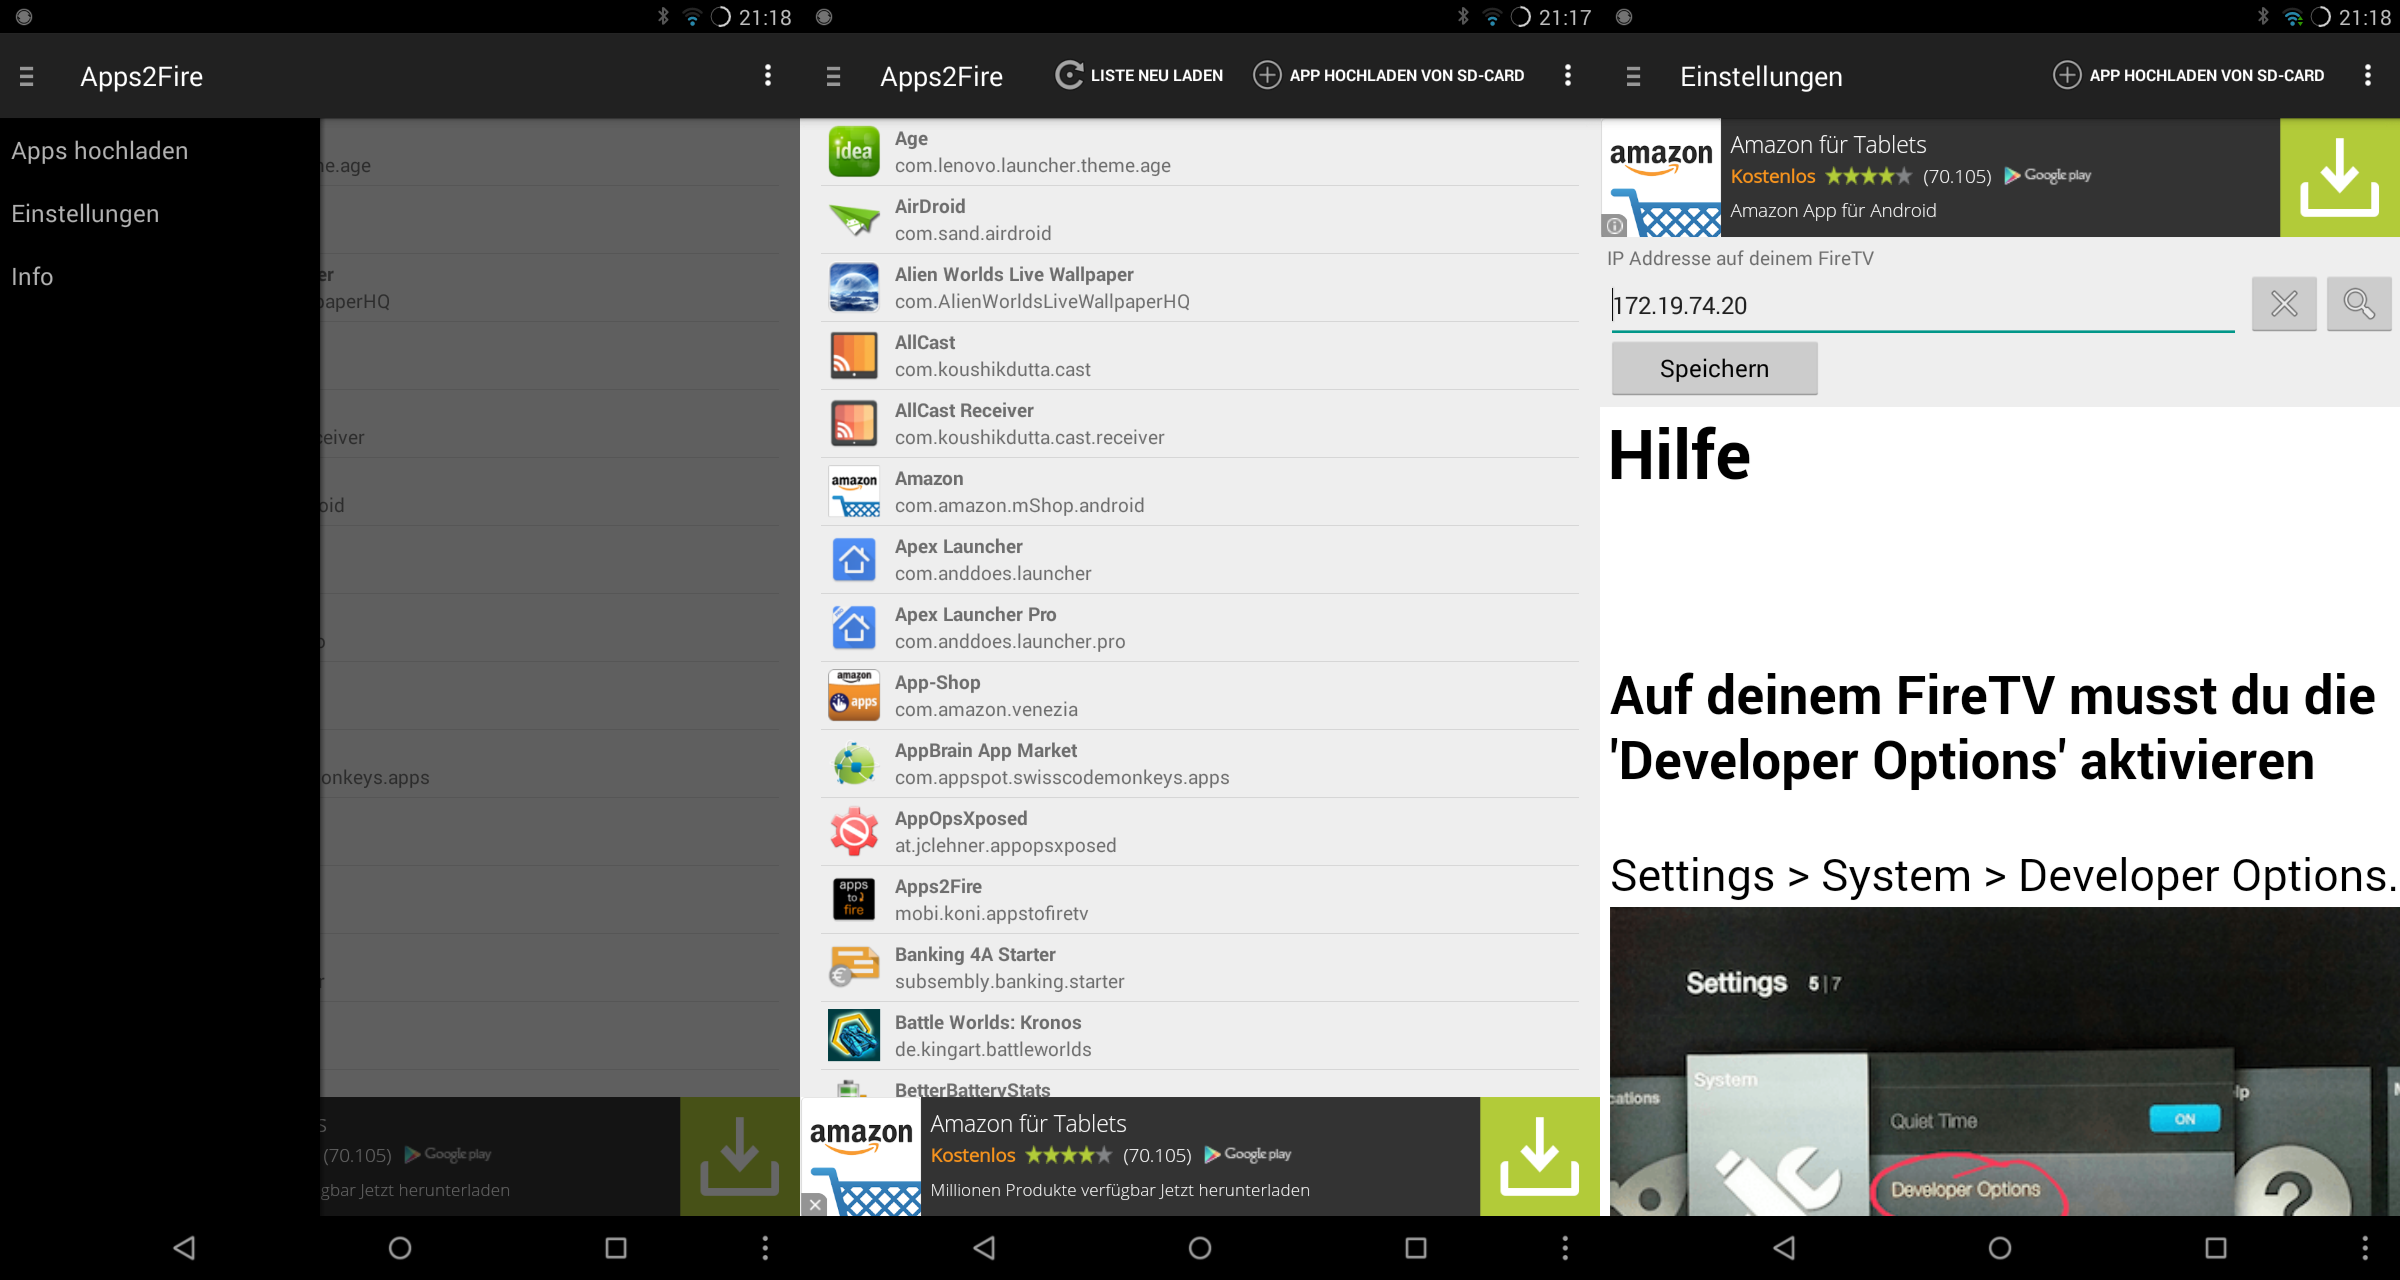The height and width of the screenshot is (1280, 2400).
Task: Select the AirDroid app icon
Action: [854, 220]
